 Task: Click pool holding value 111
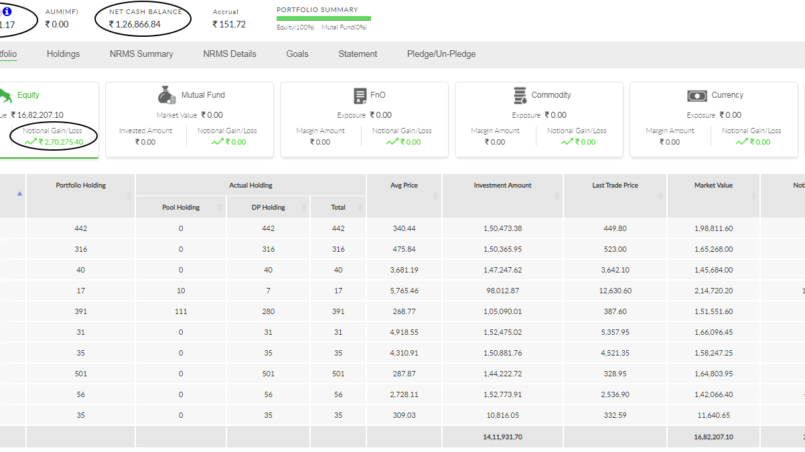point(181,311)
